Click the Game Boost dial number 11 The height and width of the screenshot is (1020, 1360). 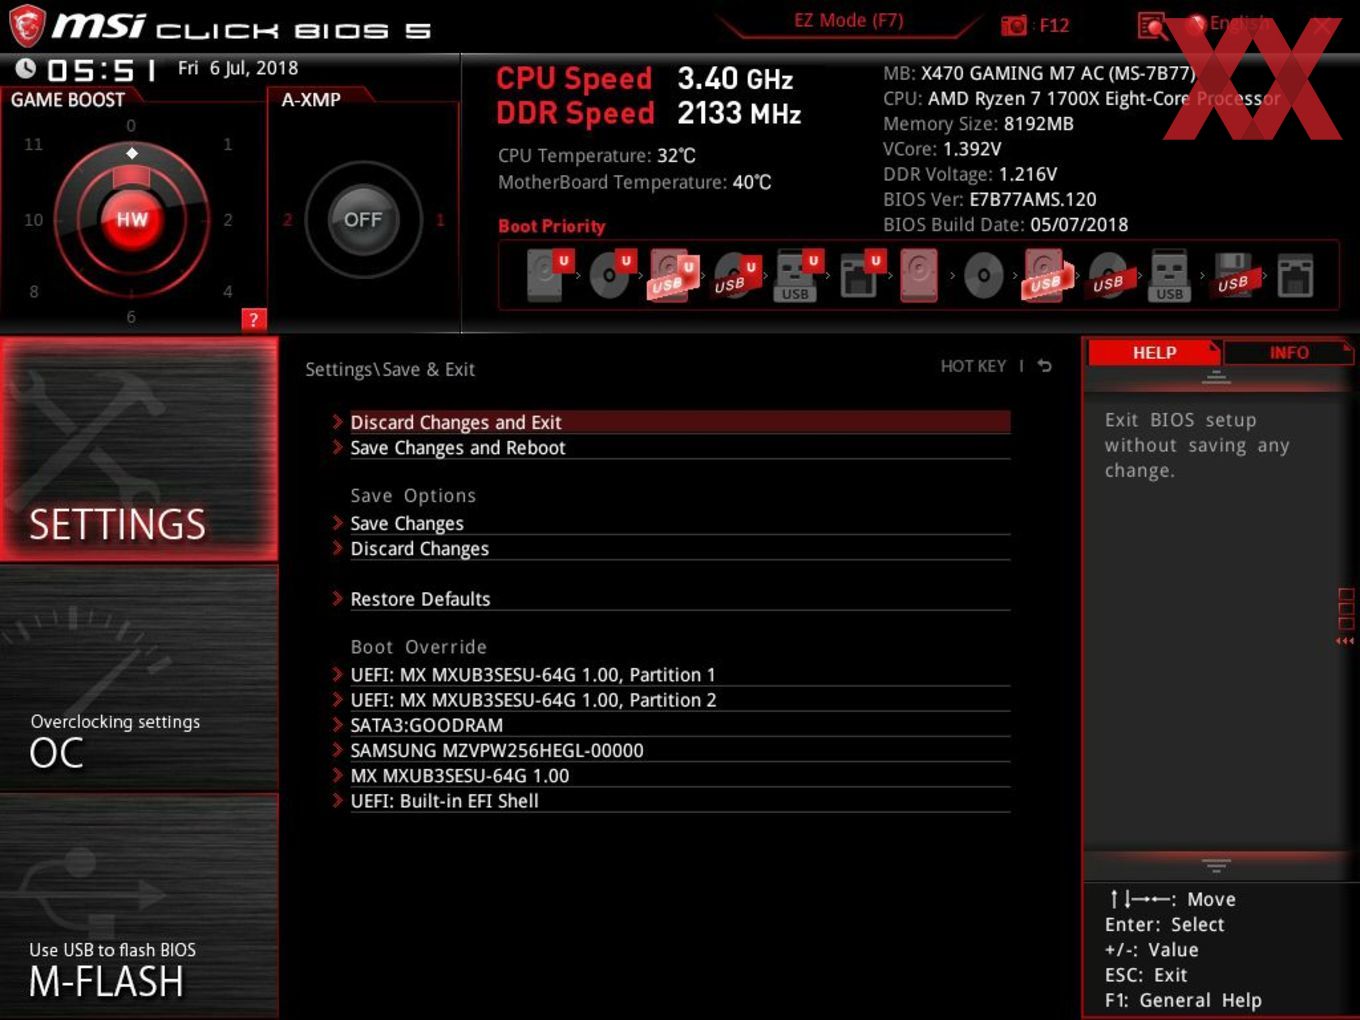click(33, 144)
